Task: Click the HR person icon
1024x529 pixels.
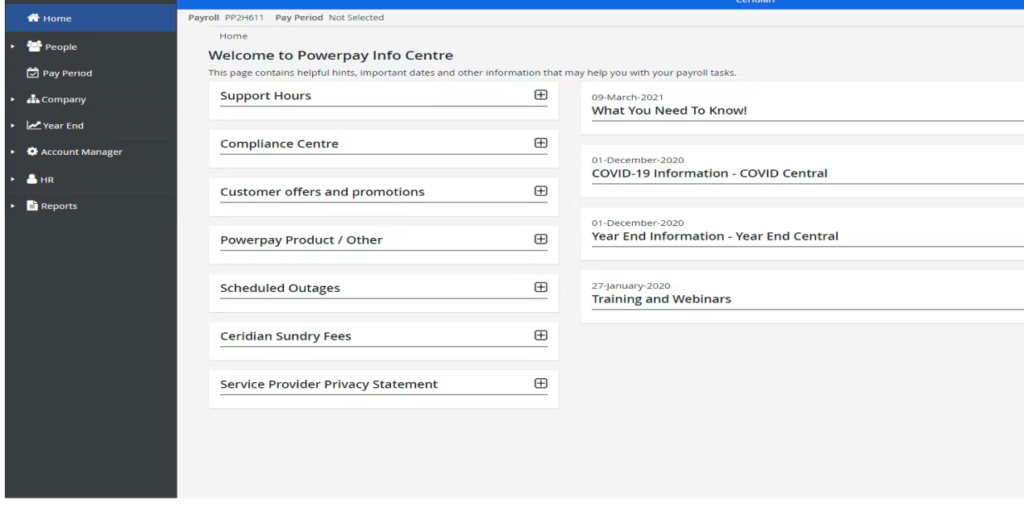Action: (32, 179)
